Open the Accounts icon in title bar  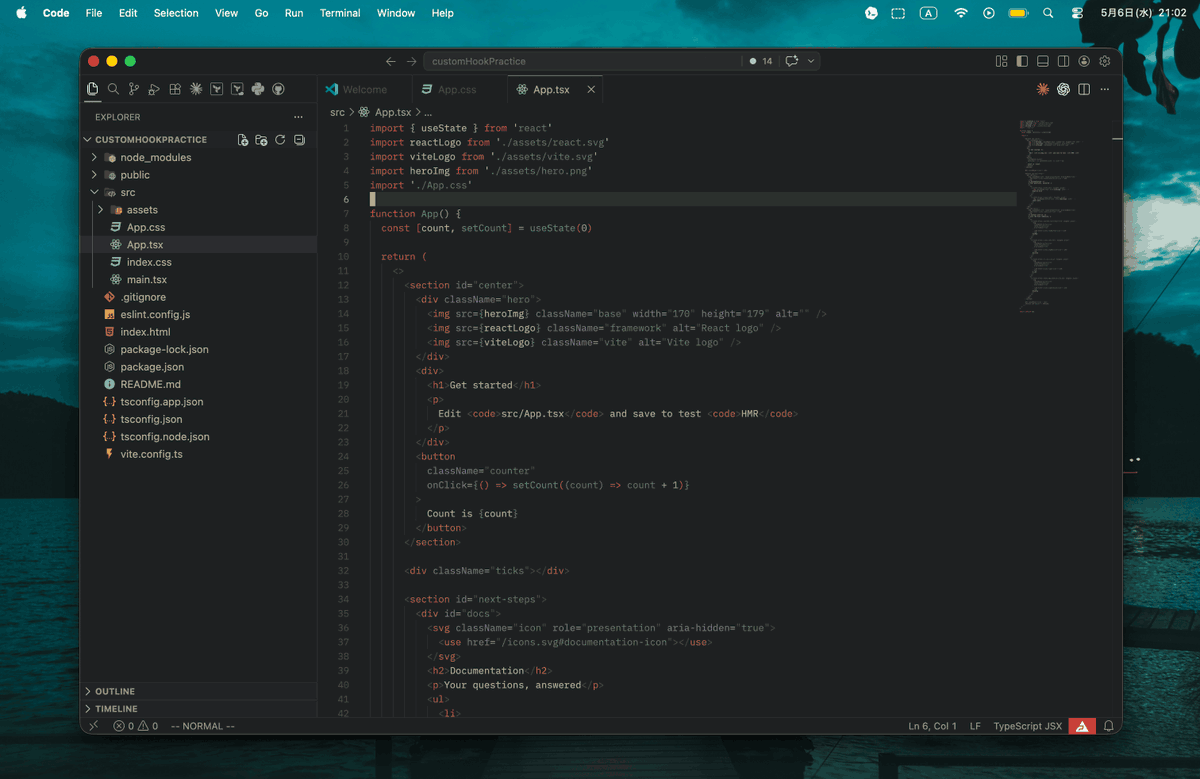[1084, 61]
